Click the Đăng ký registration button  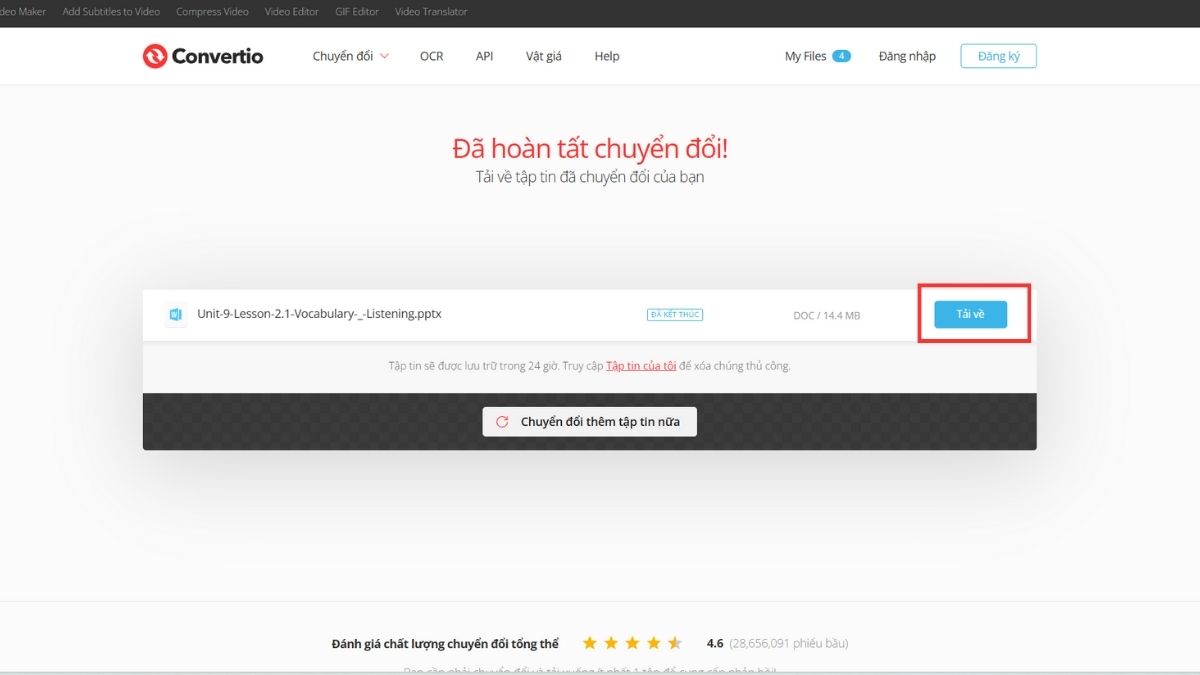point(997,56)
